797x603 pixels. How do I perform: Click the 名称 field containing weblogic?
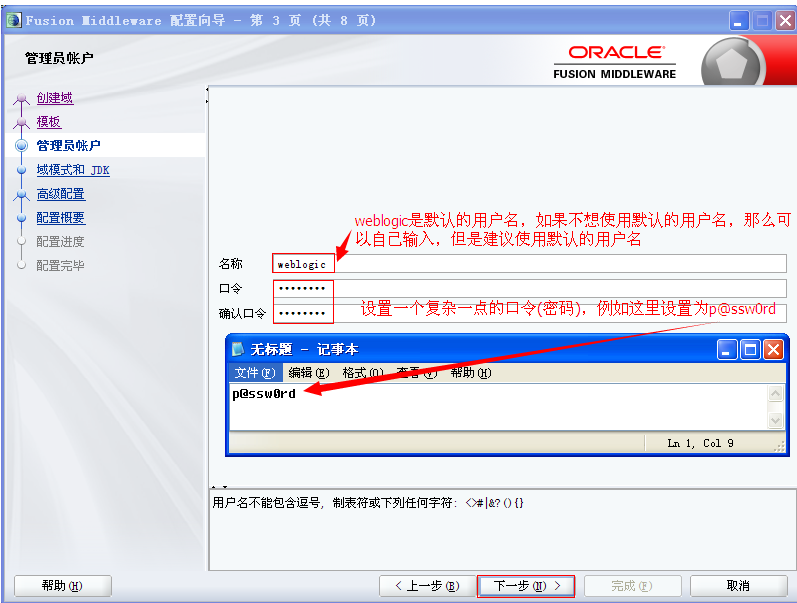point(530,263)
